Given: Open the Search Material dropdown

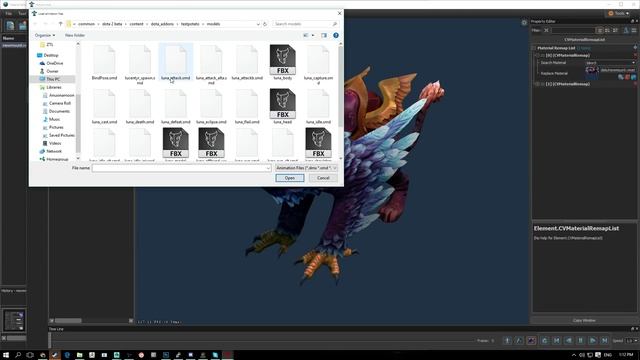Looking at the screenshot, I should pos(611,63).
